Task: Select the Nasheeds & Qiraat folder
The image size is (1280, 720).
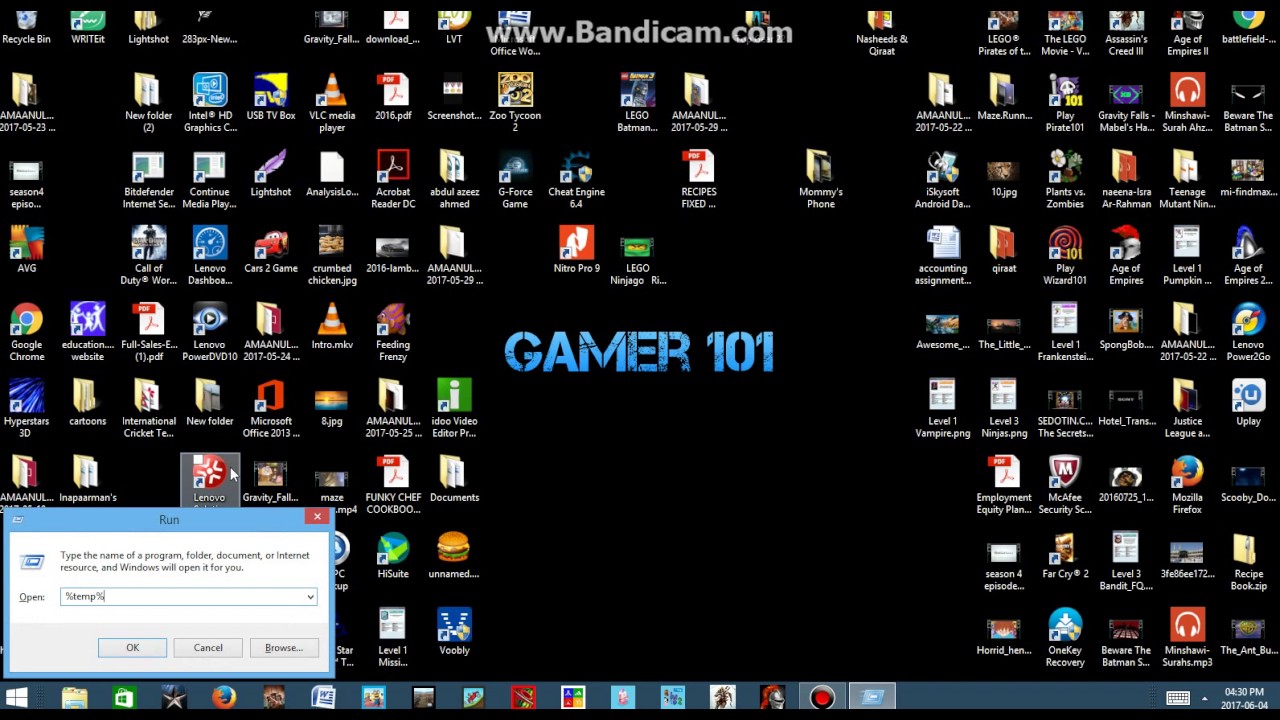Action: [x=881, y=32]
